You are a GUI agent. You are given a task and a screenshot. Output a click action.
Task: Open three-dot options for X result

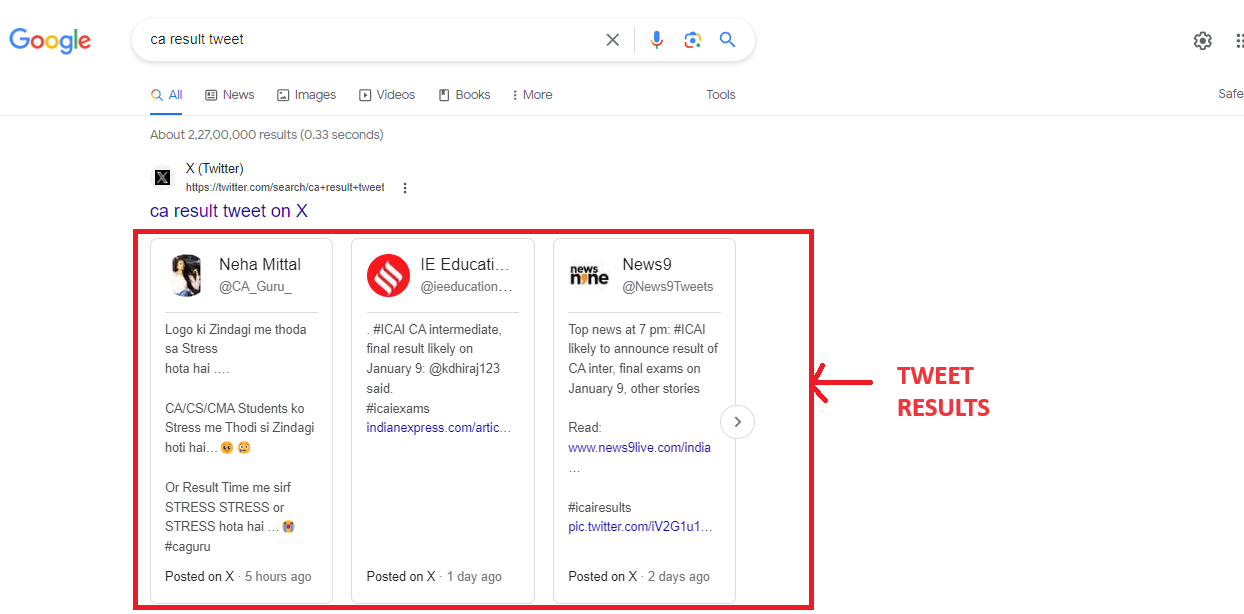click(x=405, y=188)
